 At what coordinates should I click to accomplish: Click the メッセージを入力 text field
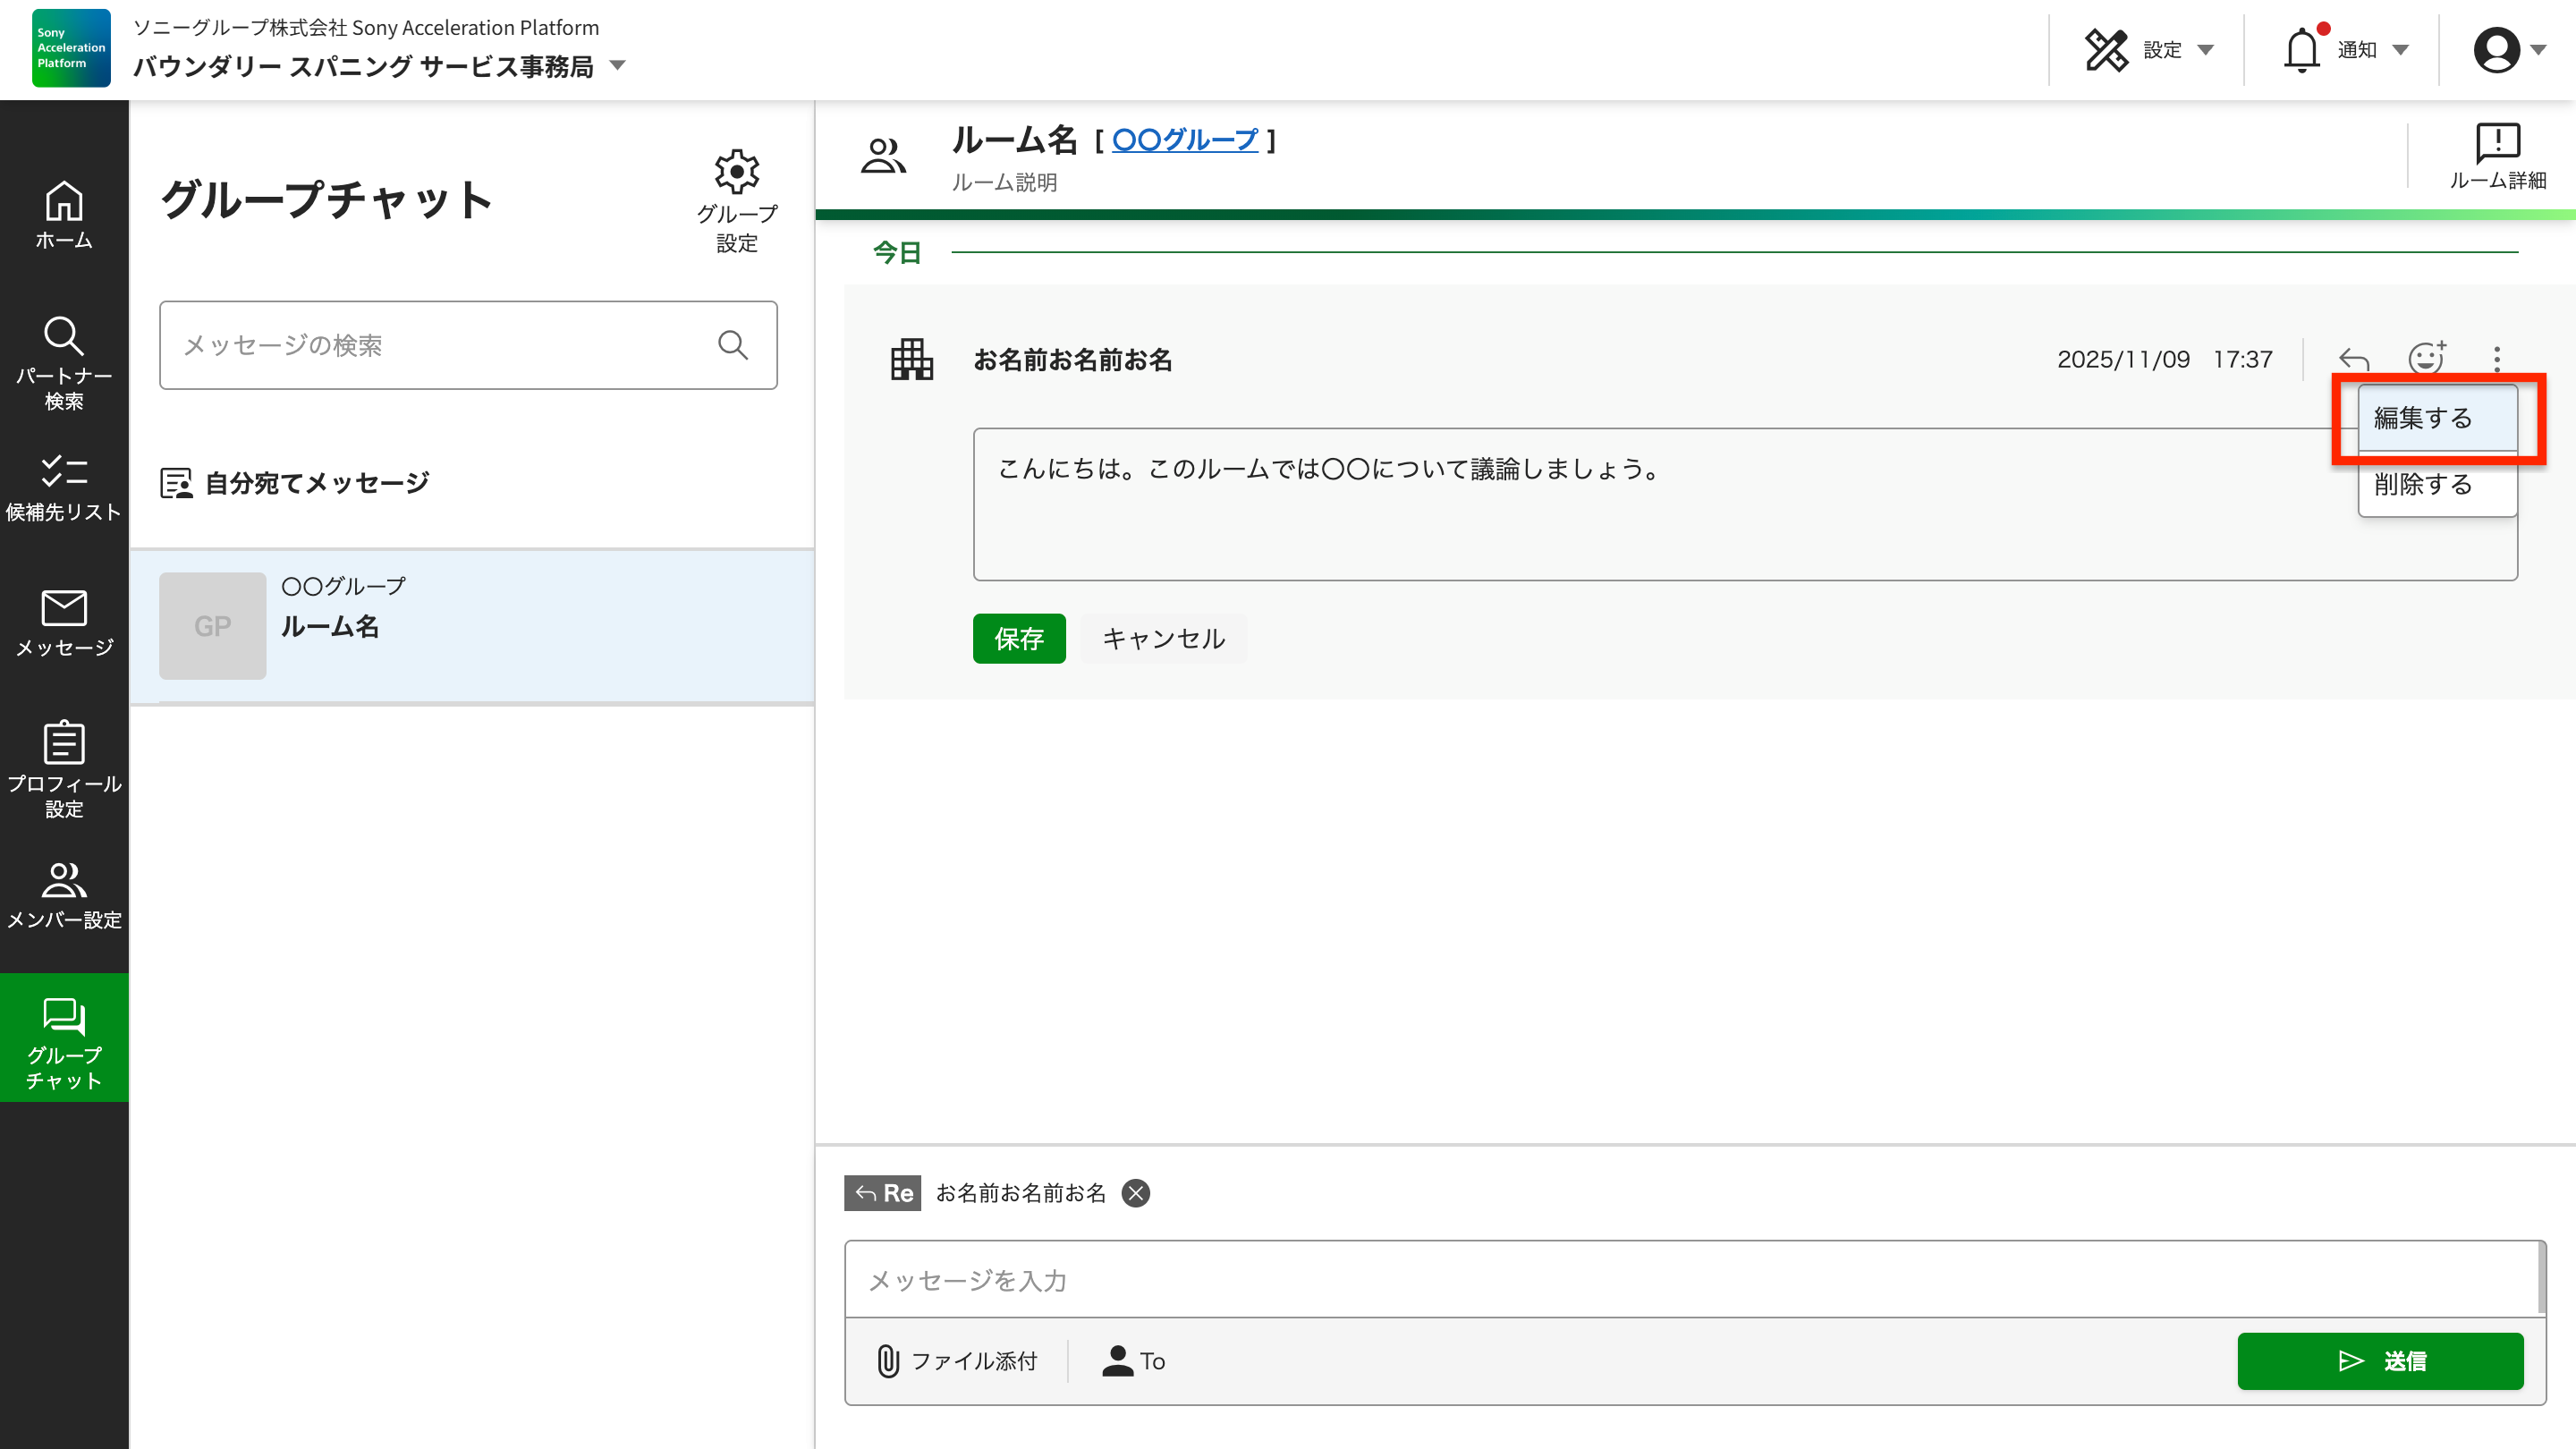[x=1690, y=1280]
